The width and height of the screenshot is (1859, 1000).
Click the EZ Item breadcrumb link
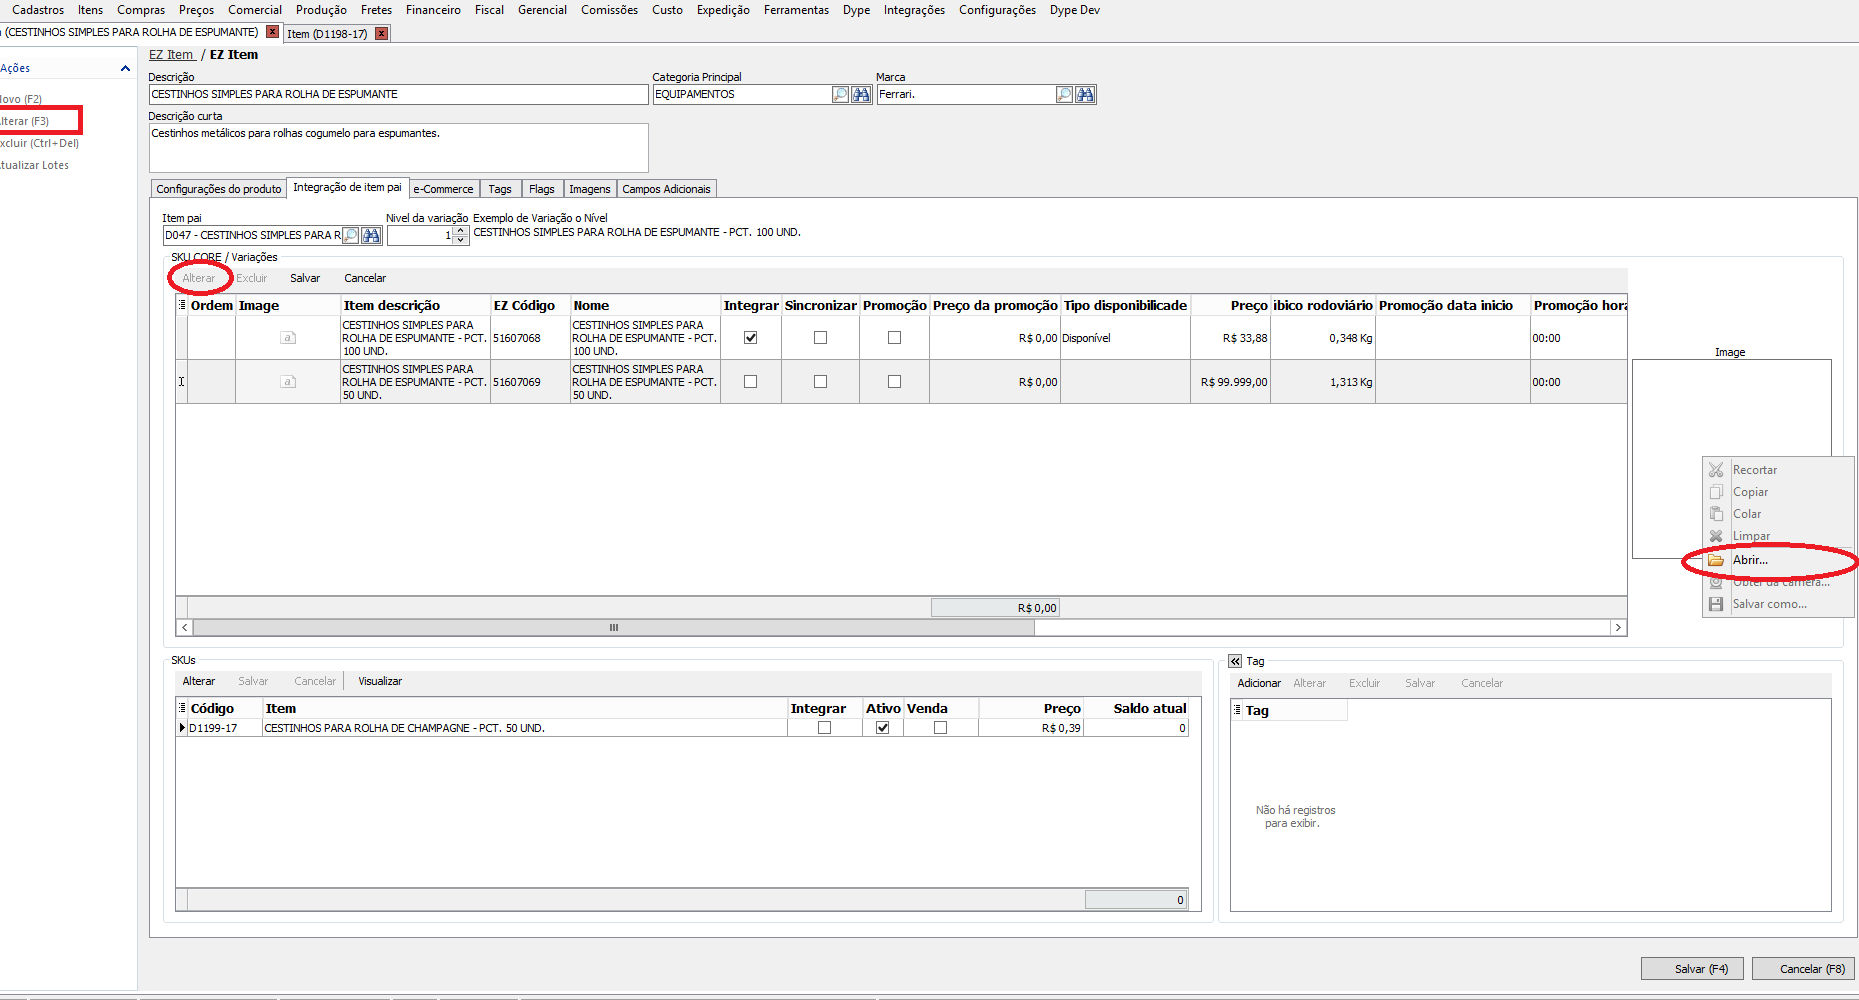click(171, 55)
